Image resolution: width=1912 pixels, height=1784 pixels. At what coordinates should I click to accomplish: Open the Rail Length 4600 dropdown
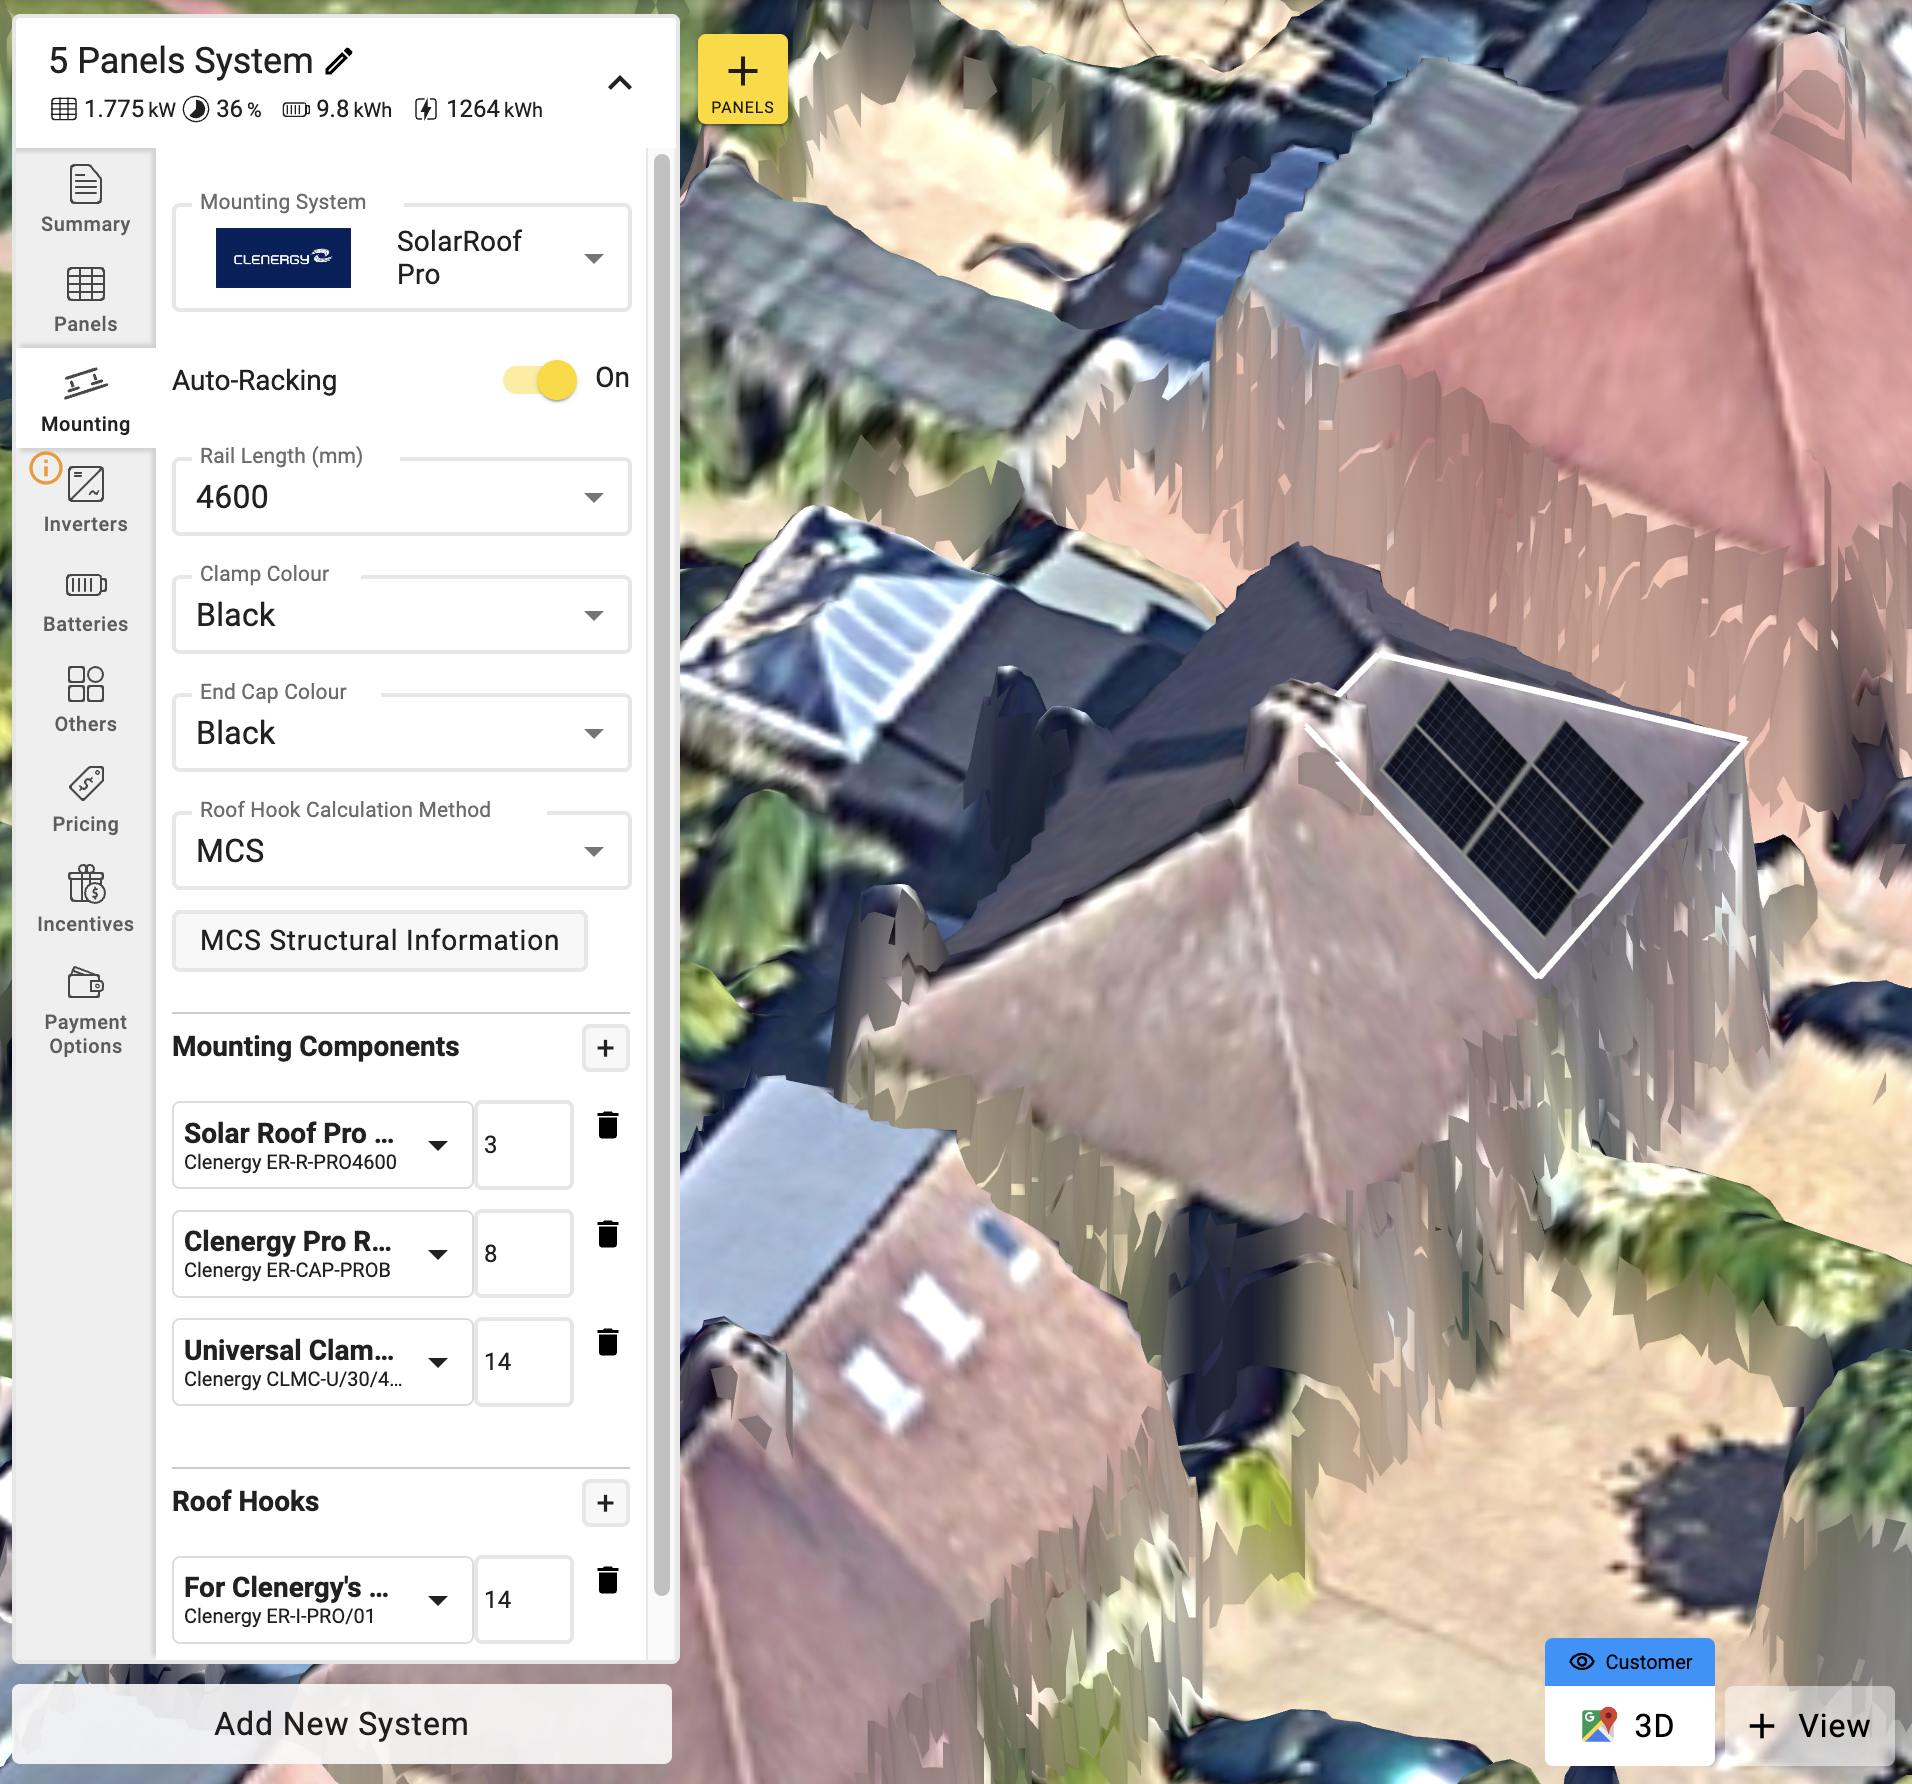point(402,497)
